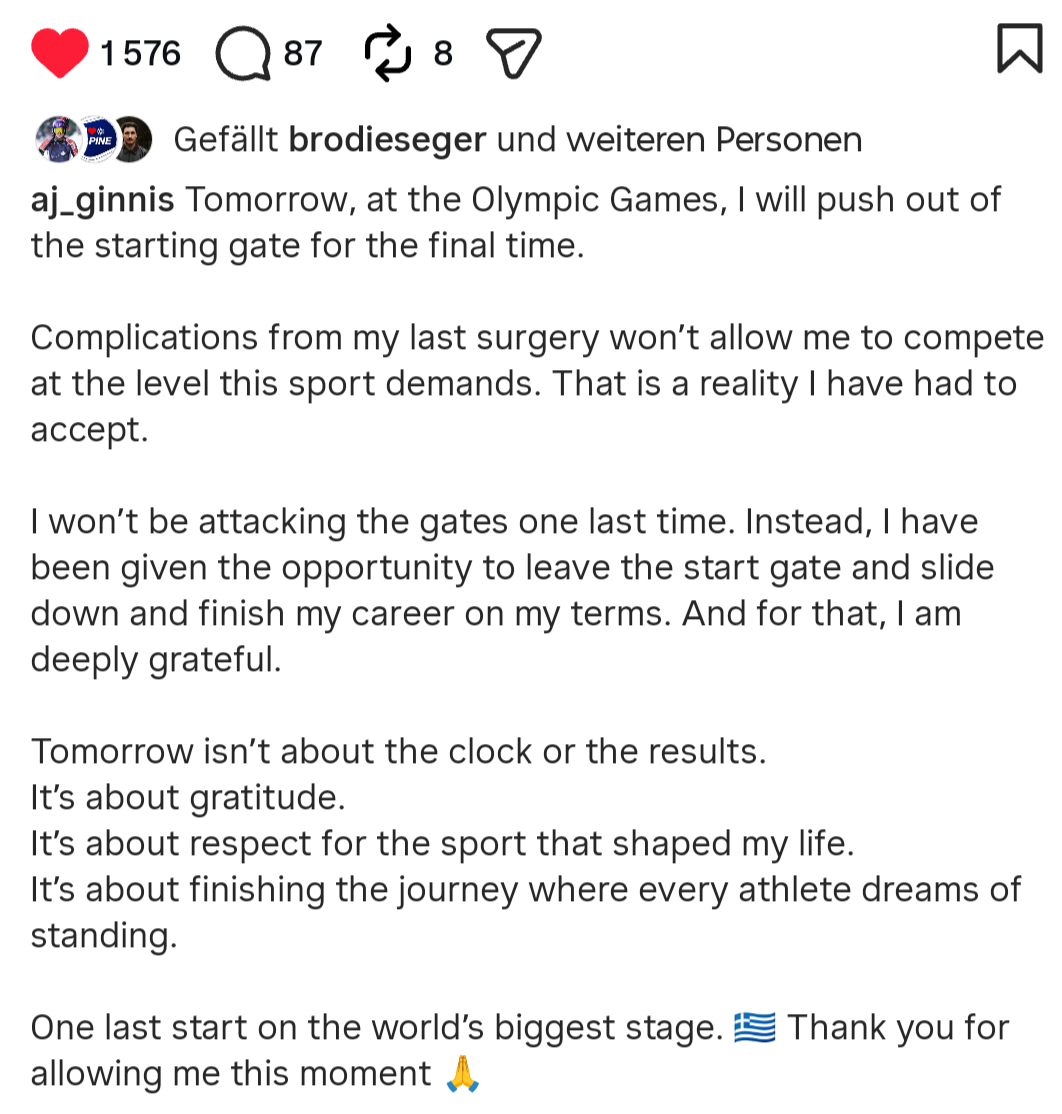Open the aj_ginnis profile username
Screen dimensions: 1062x1114
103,199
